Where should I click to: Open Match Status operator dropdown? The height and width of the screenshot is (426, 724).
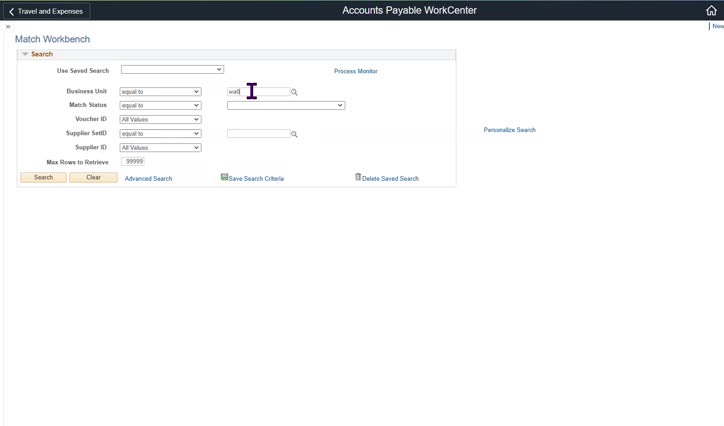(160, 106)
